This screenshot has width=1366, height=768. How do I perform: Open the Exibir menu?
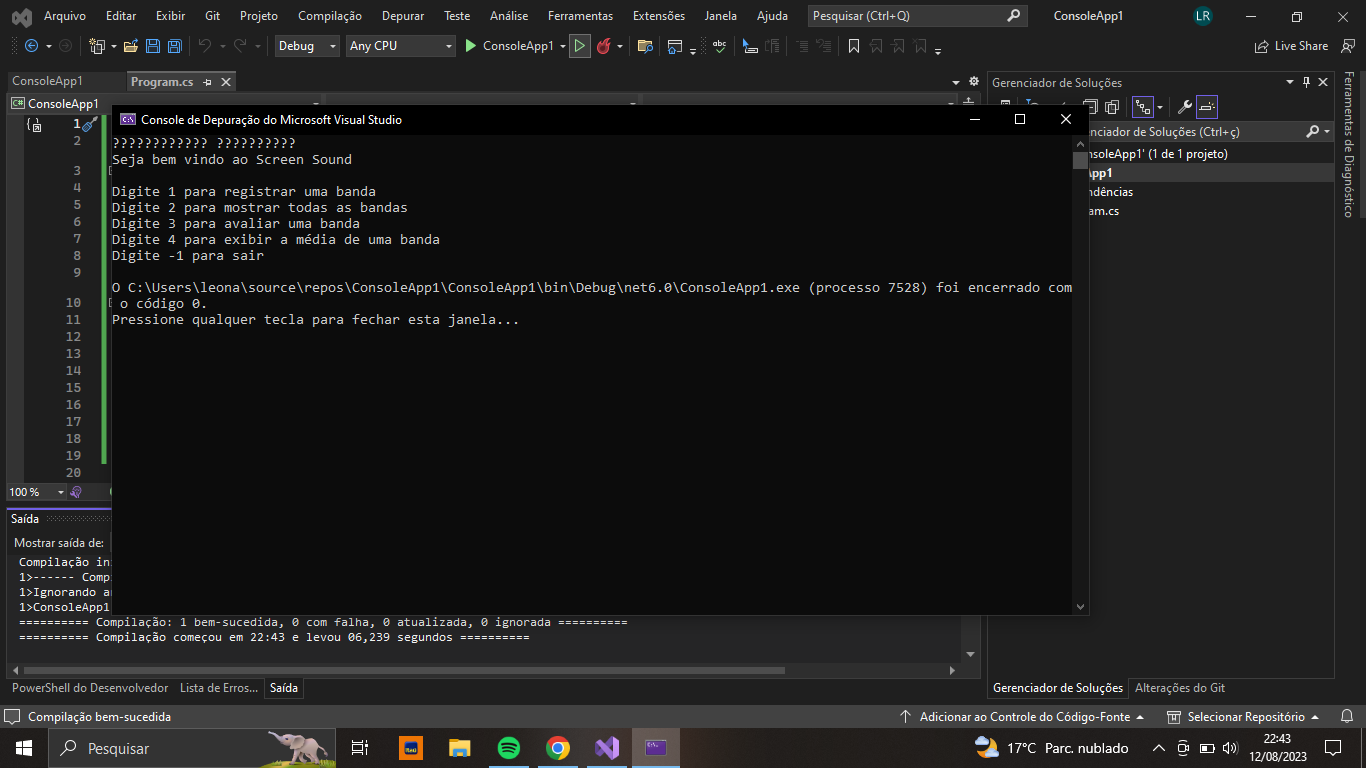tap(170, 16)
